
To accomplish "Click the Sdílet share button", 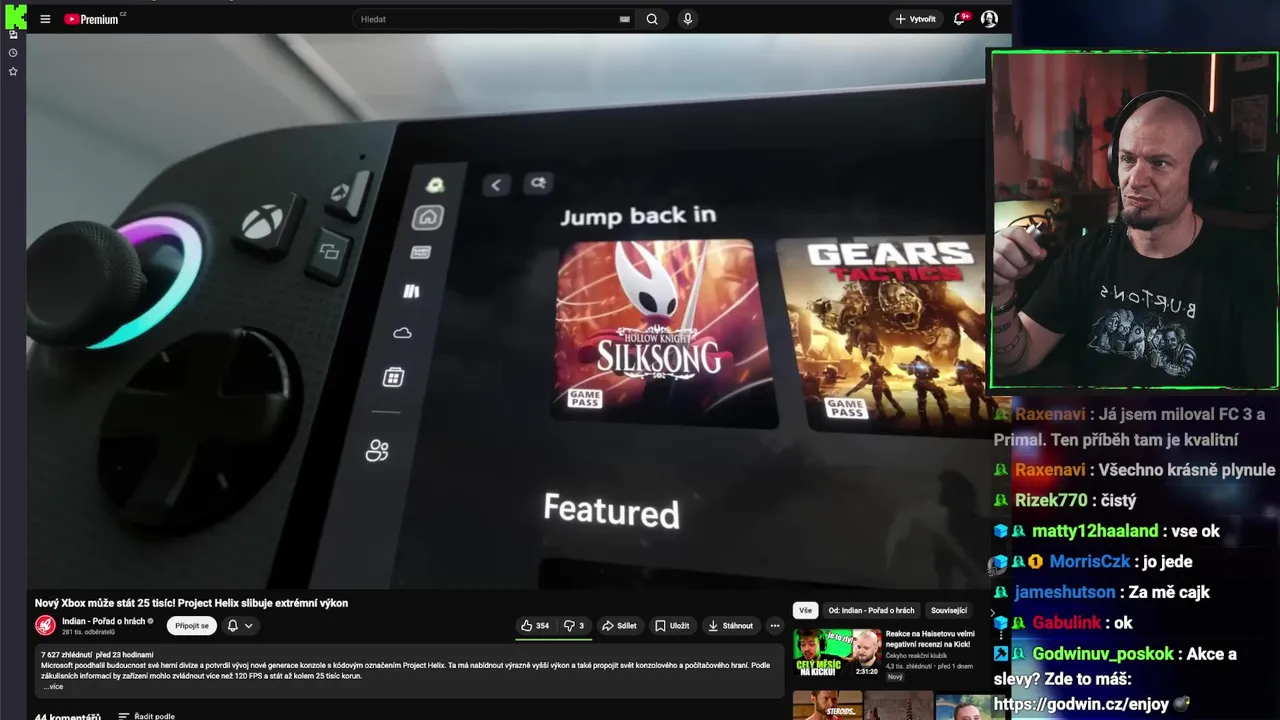I will click(x=619, y=626).
